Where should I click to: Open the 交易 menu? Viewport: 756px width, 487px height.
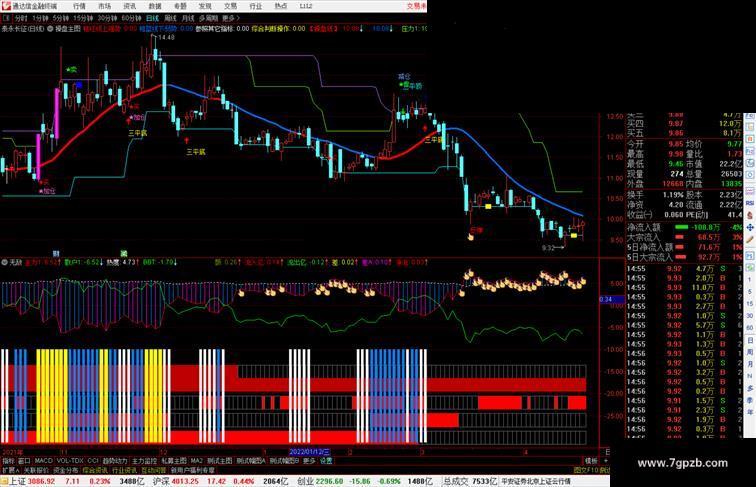click(230, 6)
